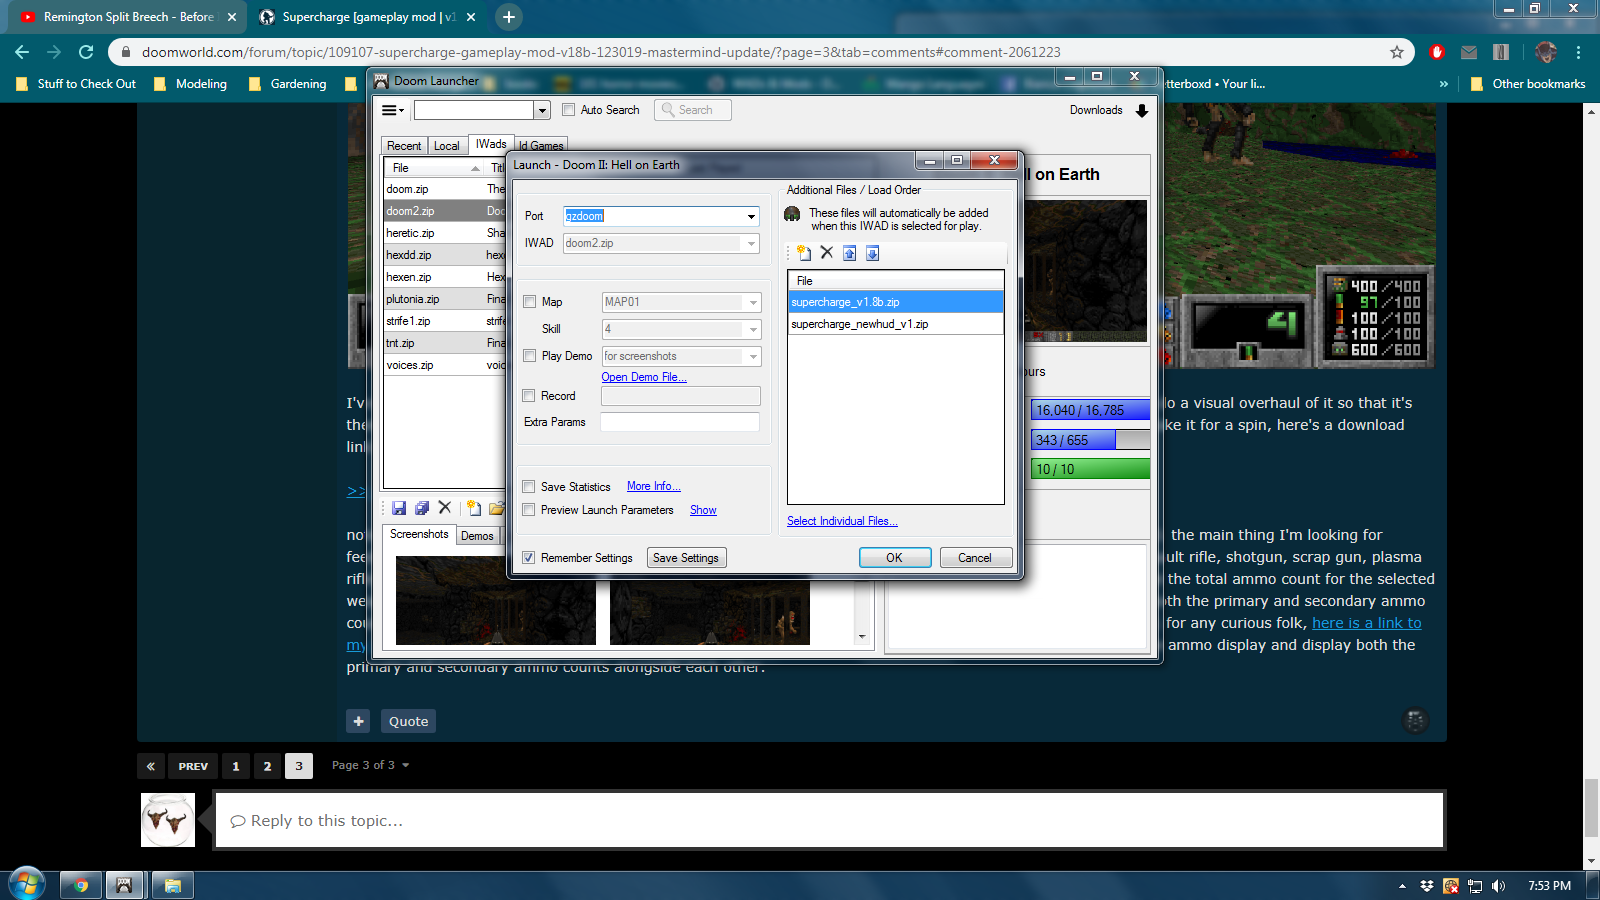Enable Auto Search checkbox in Doom Launcher
This screenshot has width=1600, height=900.
[x=568, y=110]
